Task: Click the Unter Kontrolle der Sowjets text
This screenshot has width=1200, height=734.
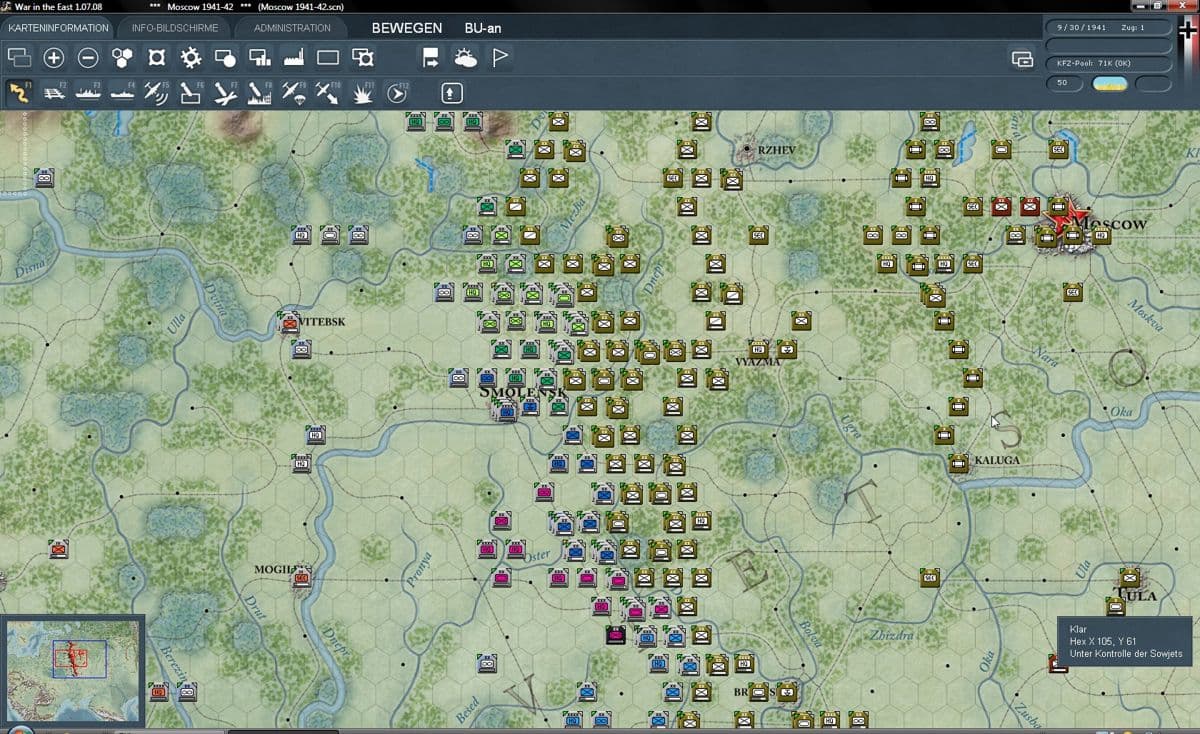Action: (1126, 654)
